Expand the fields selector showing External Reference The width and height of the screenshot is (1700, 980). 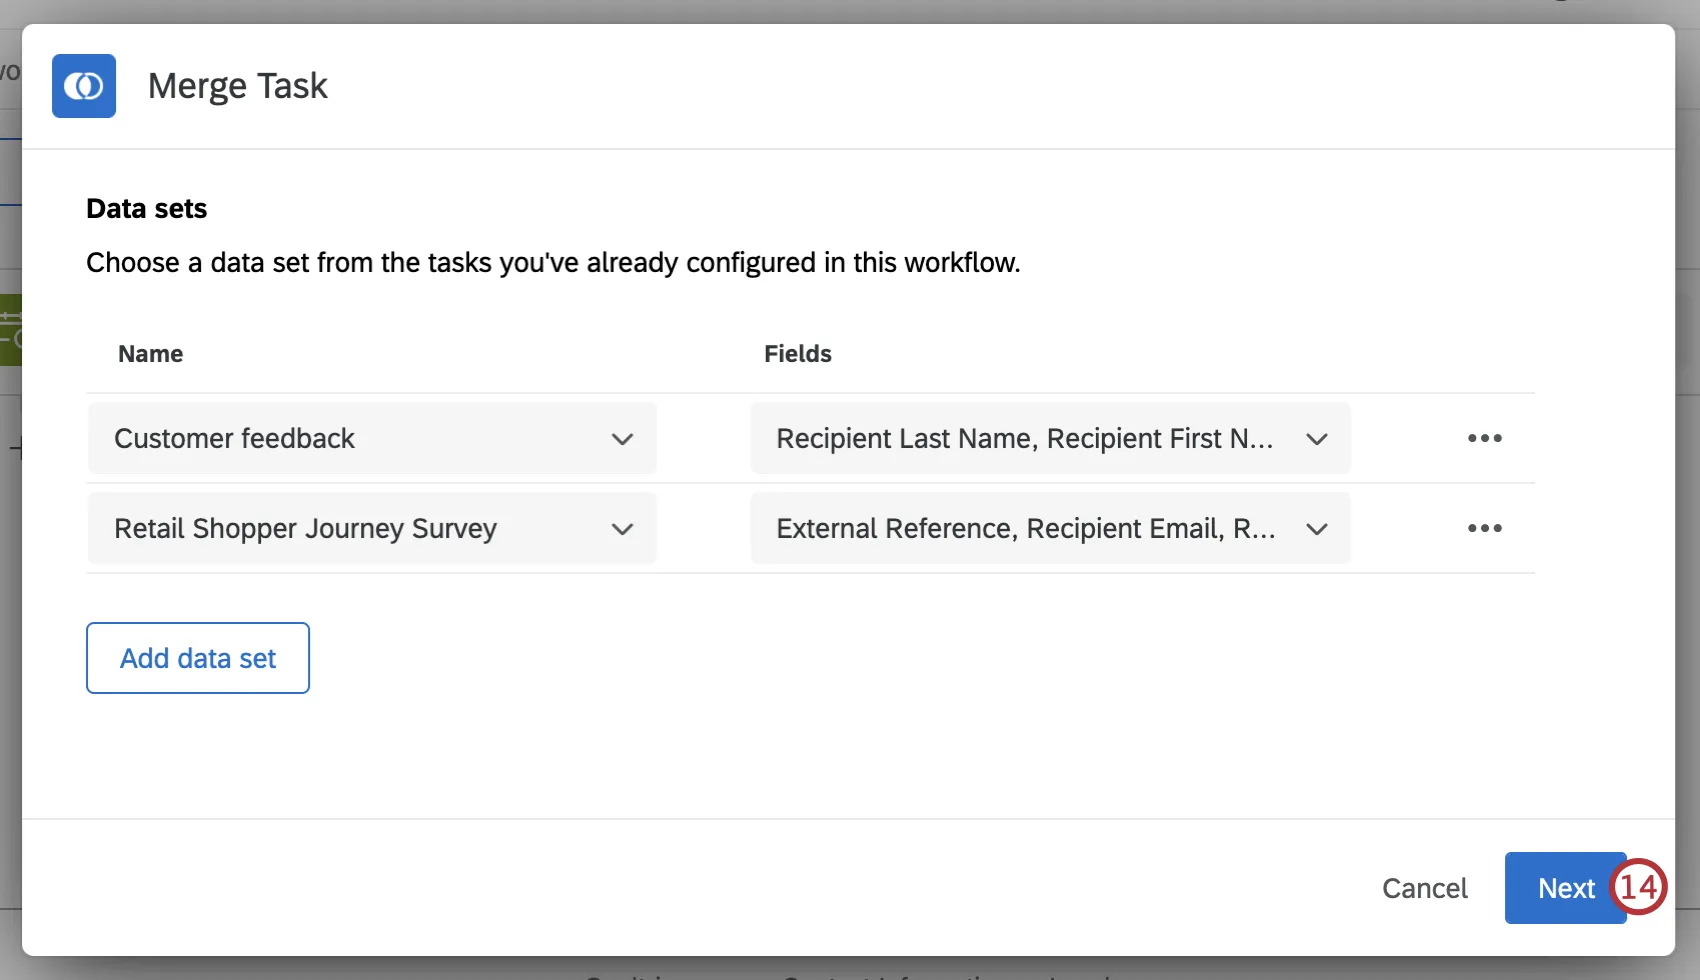click(x=1049, y=528)
